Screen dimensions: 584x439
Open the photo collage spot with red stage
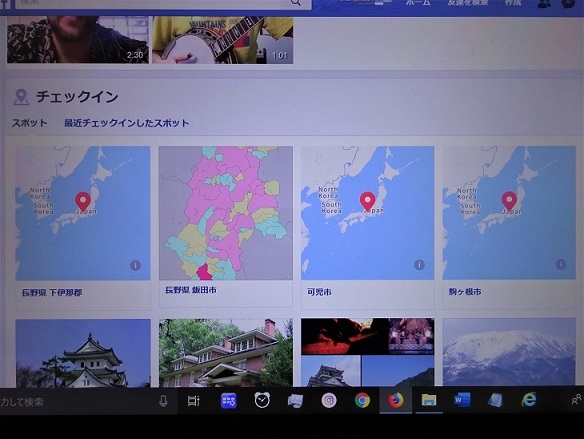point(367,352)
